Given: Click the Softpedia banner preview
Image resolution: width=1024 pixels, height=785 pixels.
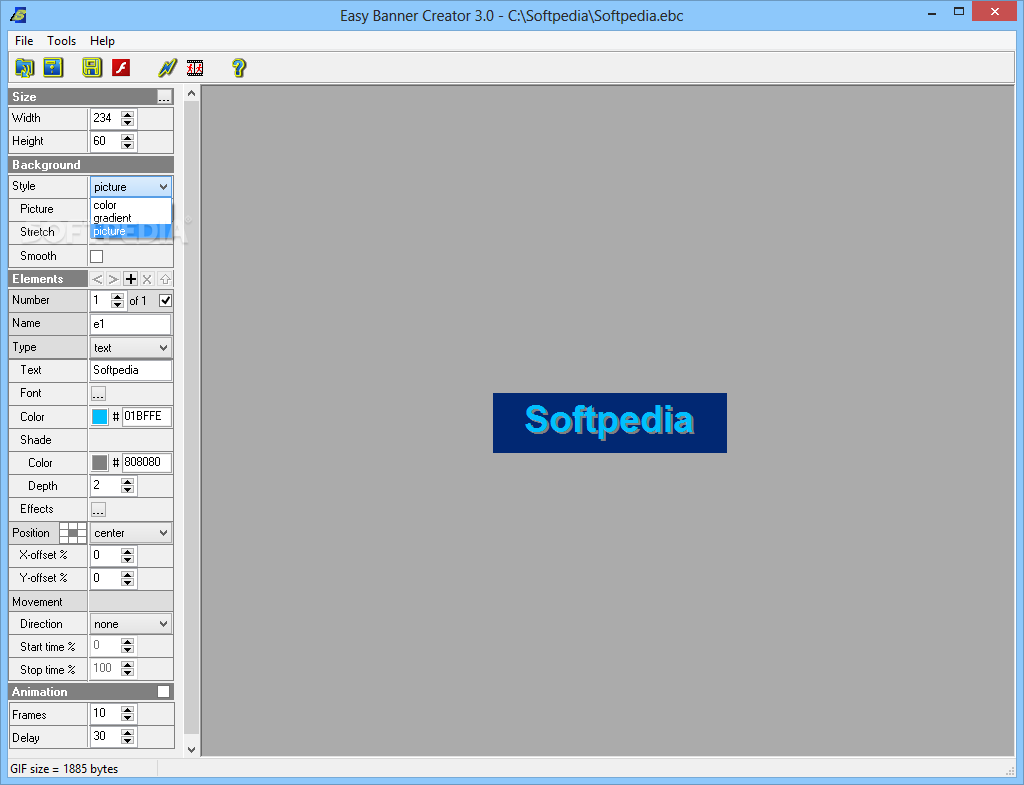Looking at the screenshot, I should pos(609,423).
